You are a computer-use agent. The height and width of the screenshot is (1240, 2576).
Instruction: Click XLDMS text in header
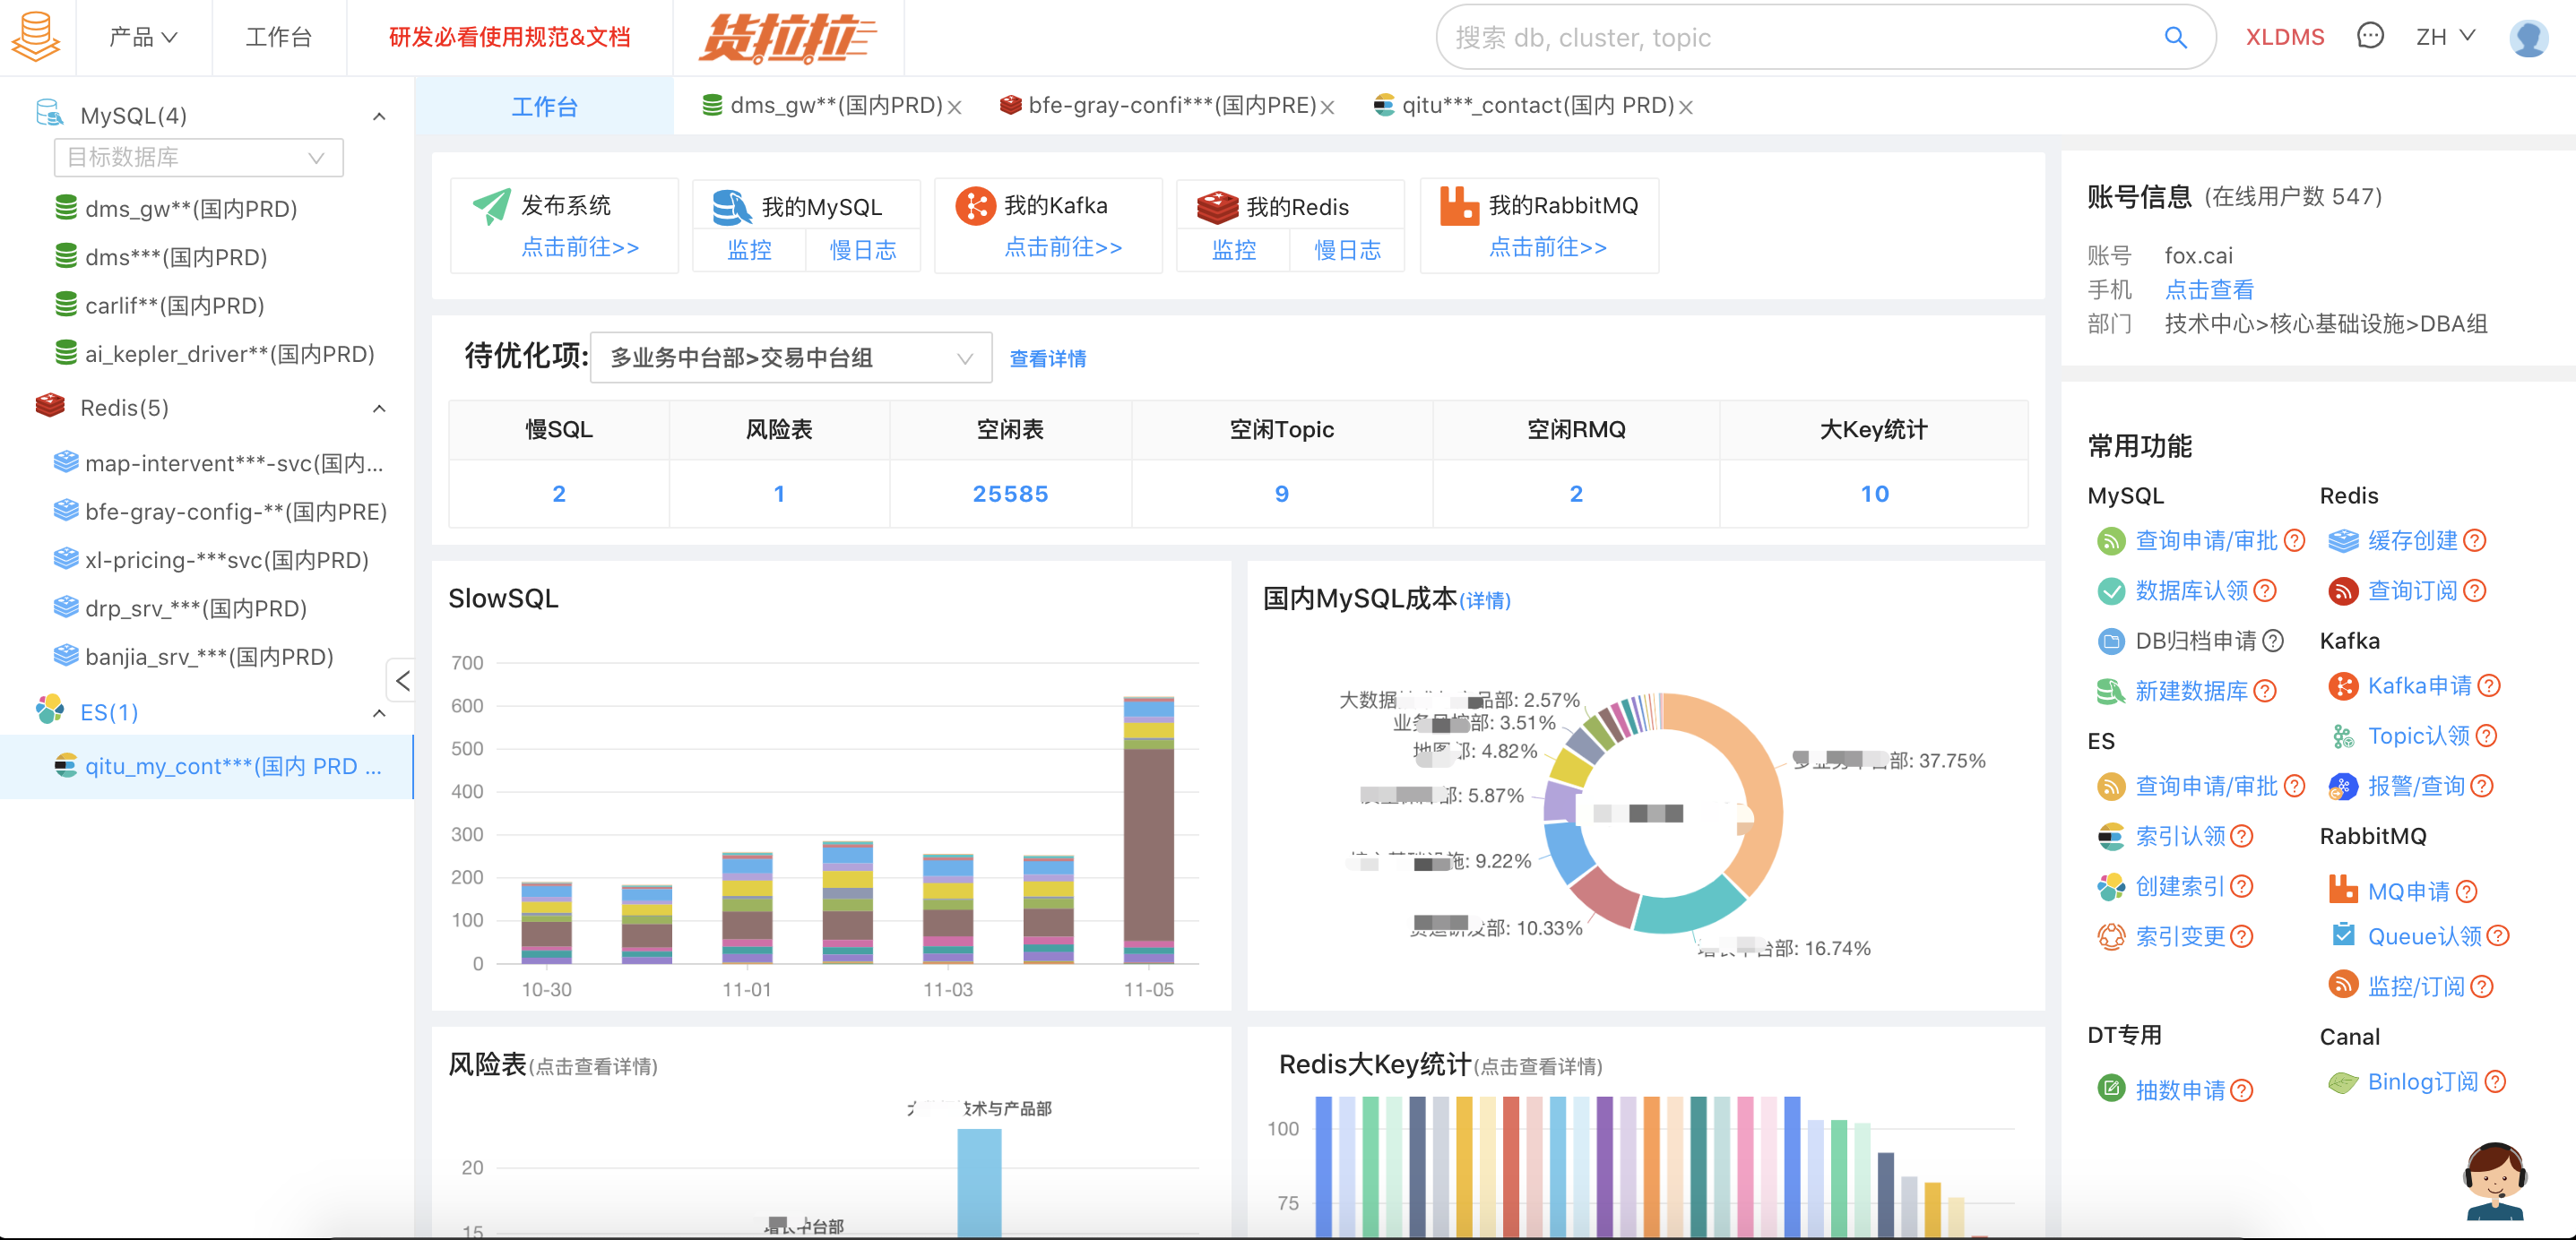click(x=2284, y=37)
